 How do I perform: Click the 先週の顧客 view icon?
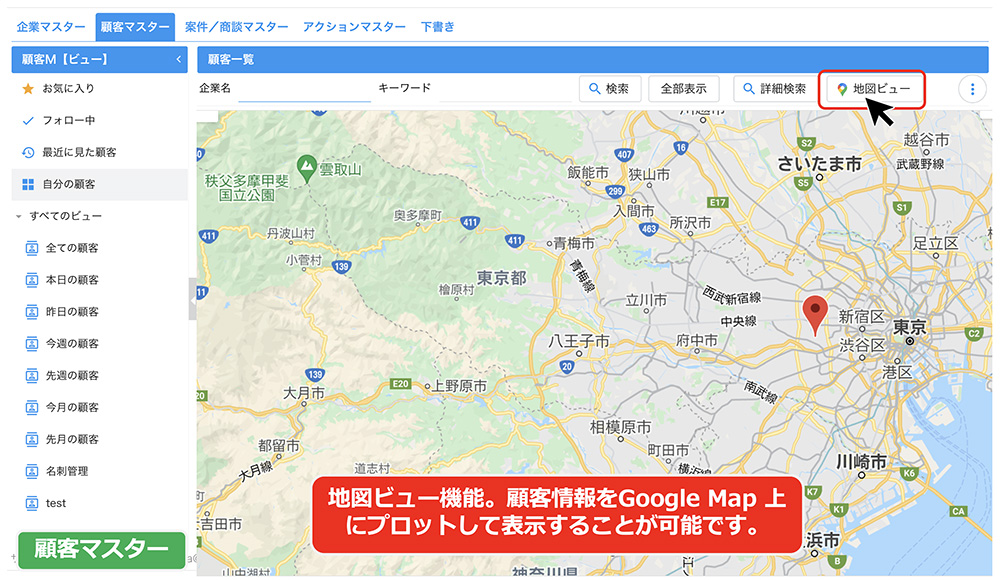tap(31, 376)
